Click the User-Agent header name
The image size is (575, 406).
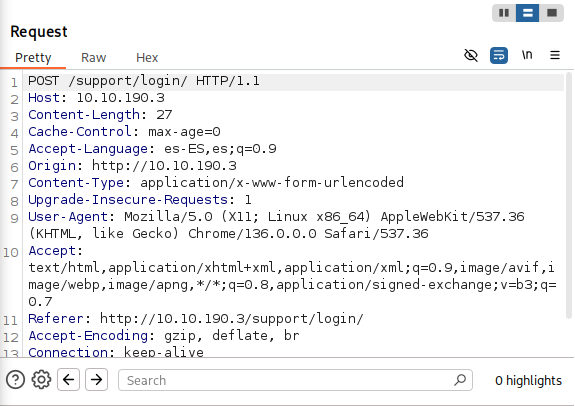tap(68, 217)
